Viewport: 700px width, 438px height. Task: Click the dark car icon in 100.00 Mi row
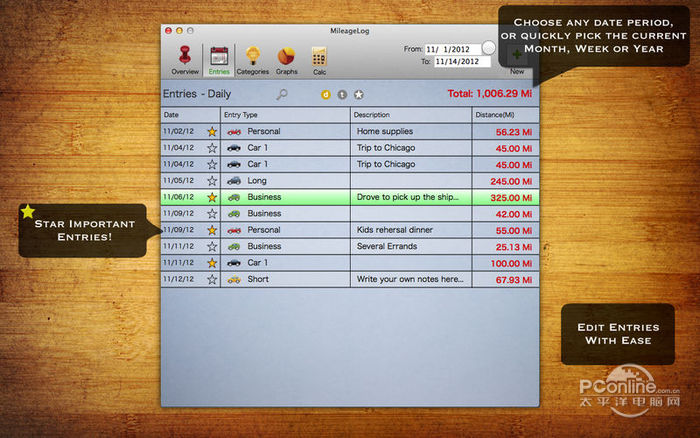point(234,263)
